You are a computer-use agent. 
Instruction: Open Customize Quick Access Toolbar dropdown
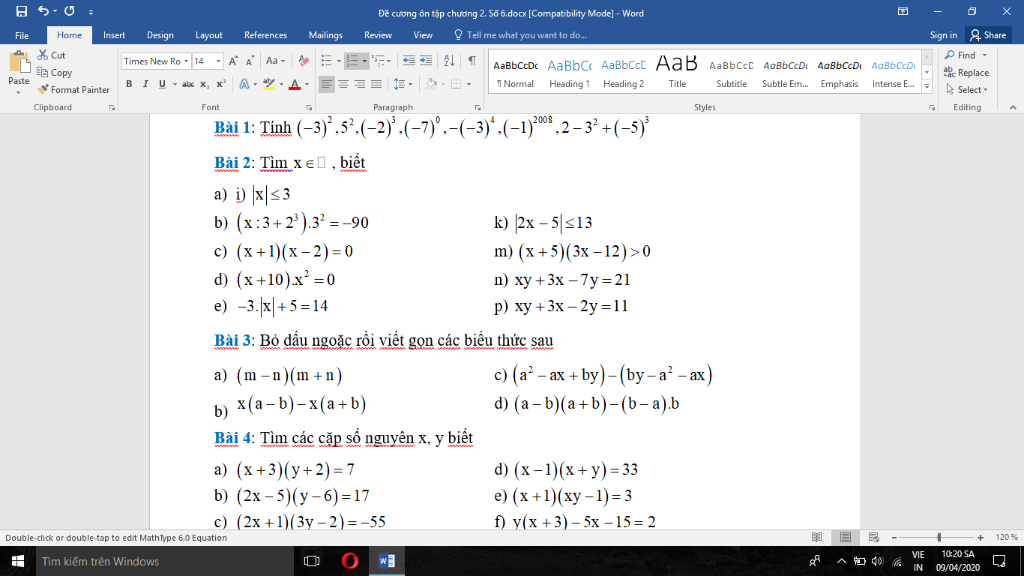91,12
